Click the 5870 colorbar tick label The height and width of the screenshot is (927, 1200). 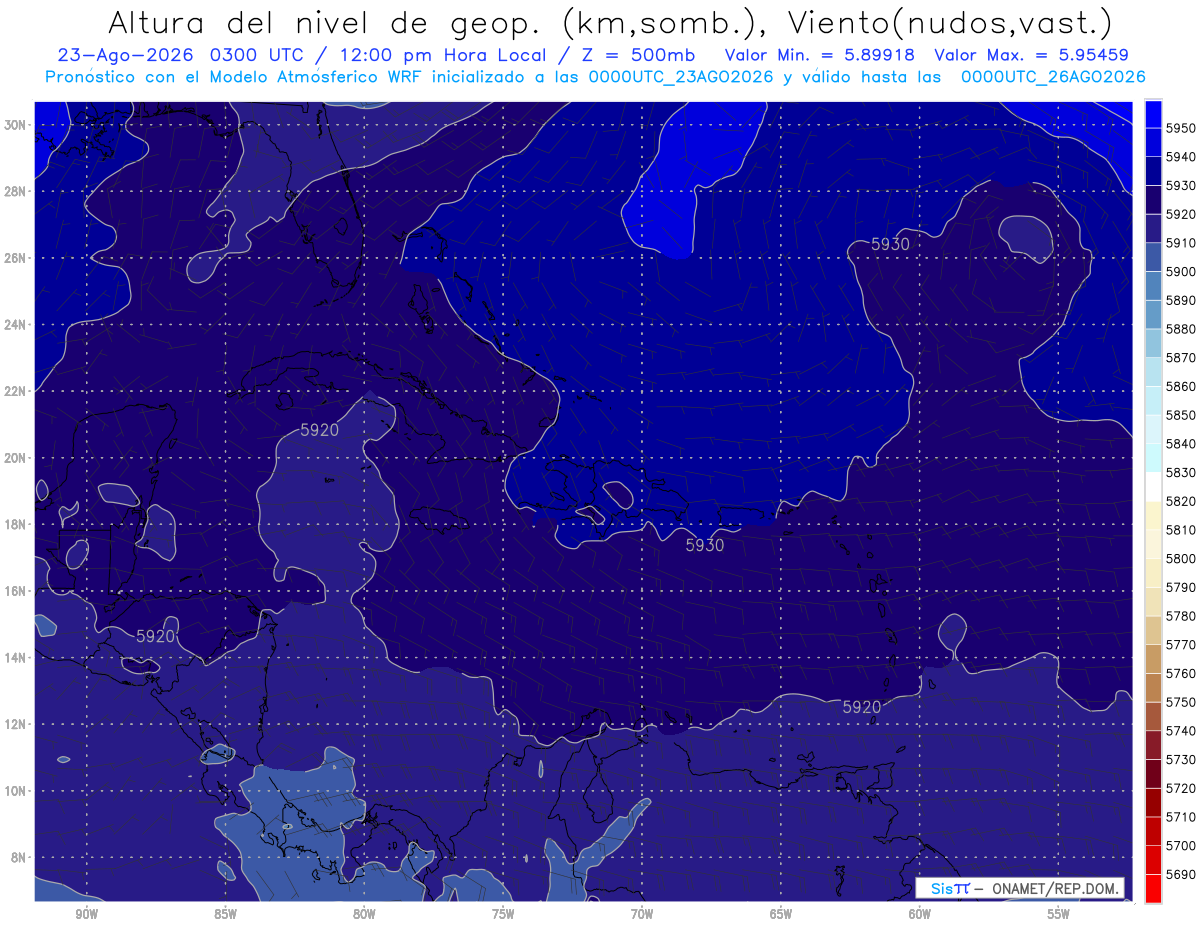[x=1181, y=357]
